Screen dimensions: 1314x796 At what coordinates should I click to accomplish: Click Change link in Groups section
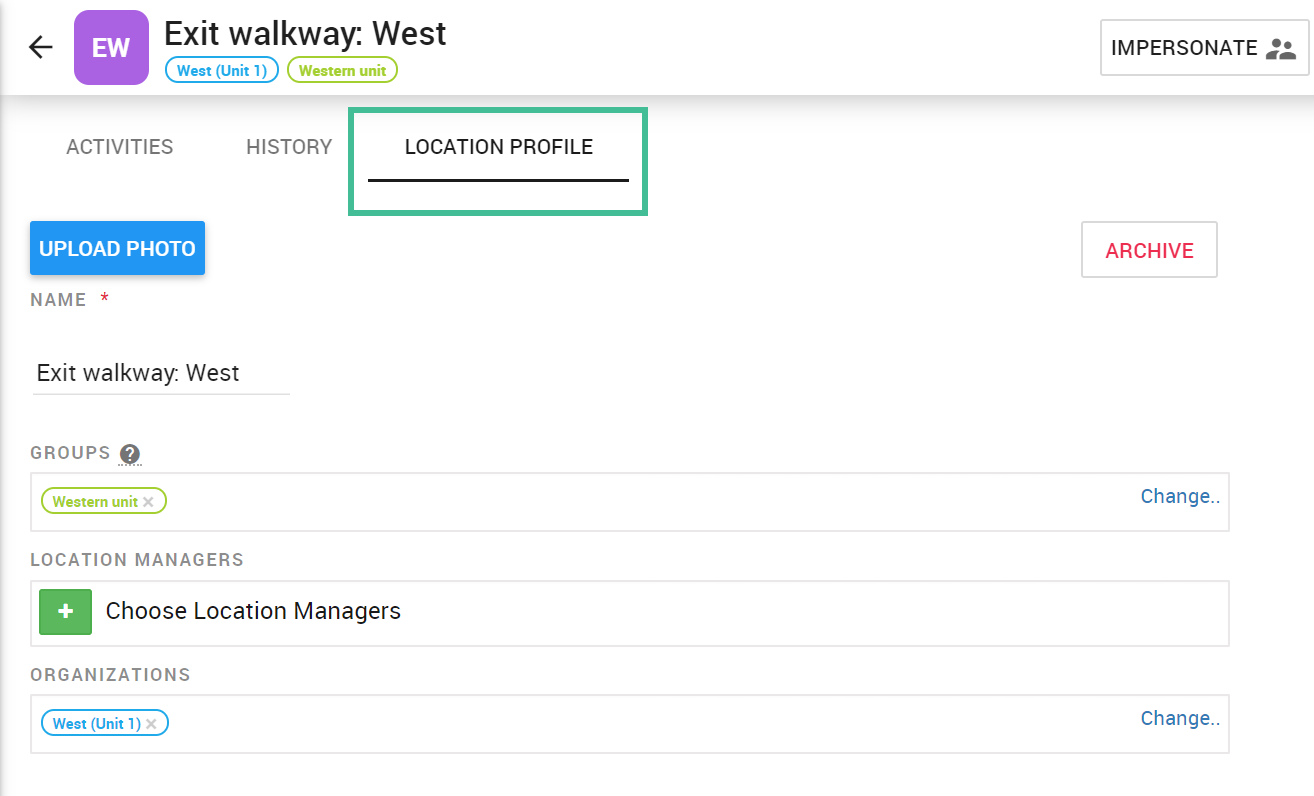1180,496
